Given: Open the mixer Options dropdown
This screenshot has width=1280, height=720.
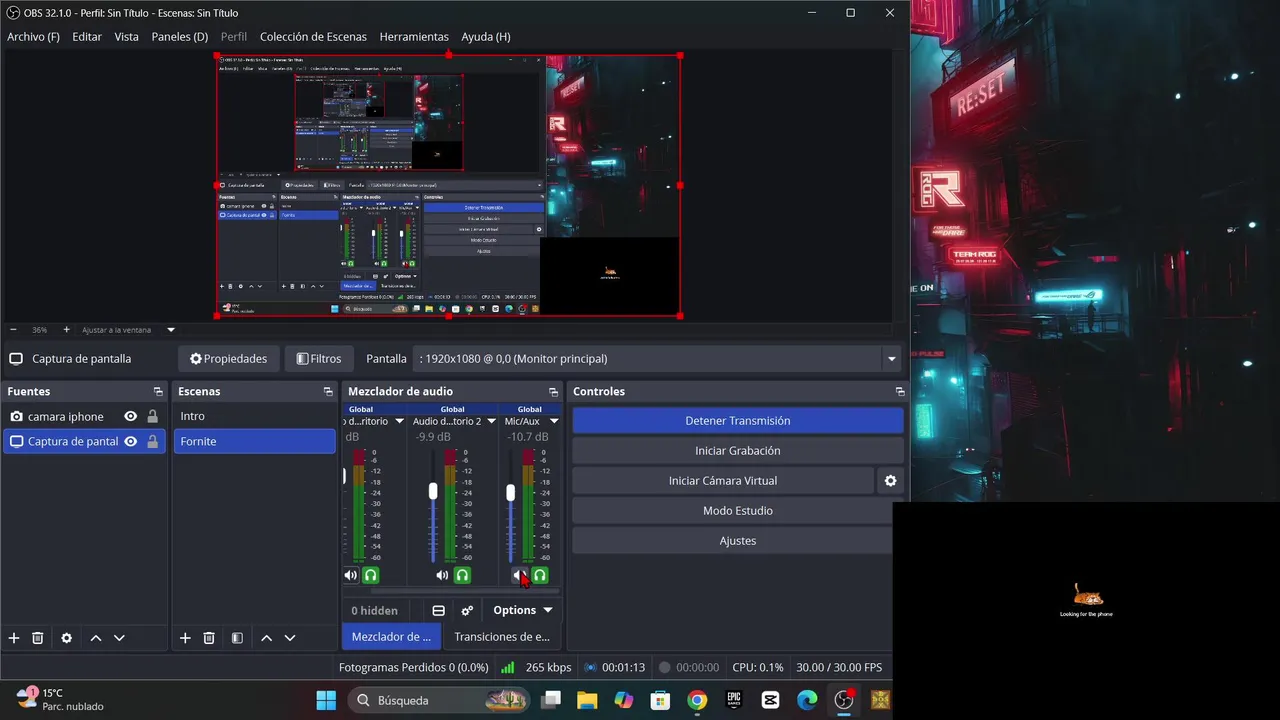Looking at the screenshot, I should point(522,611).
